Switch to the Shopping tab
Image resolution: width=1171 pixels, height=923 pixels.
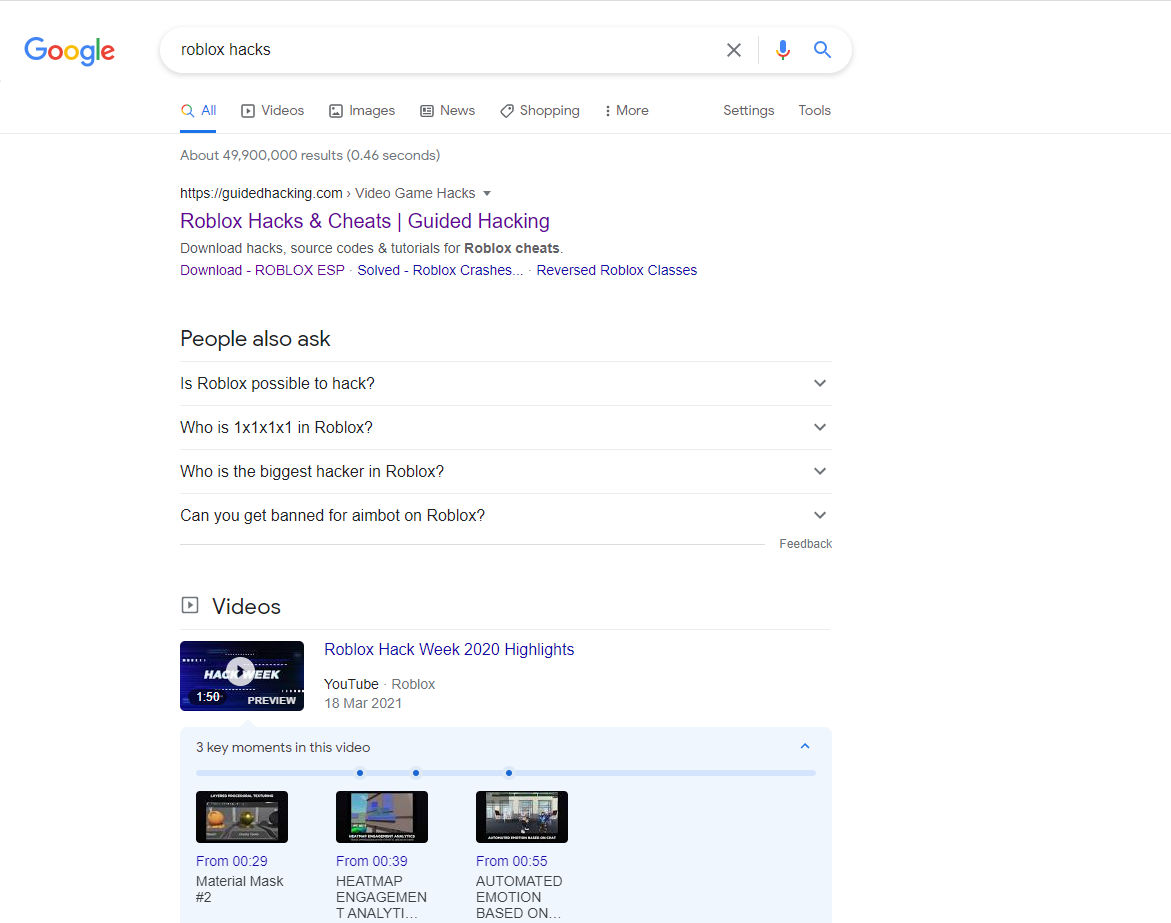(x=540, y=111)
